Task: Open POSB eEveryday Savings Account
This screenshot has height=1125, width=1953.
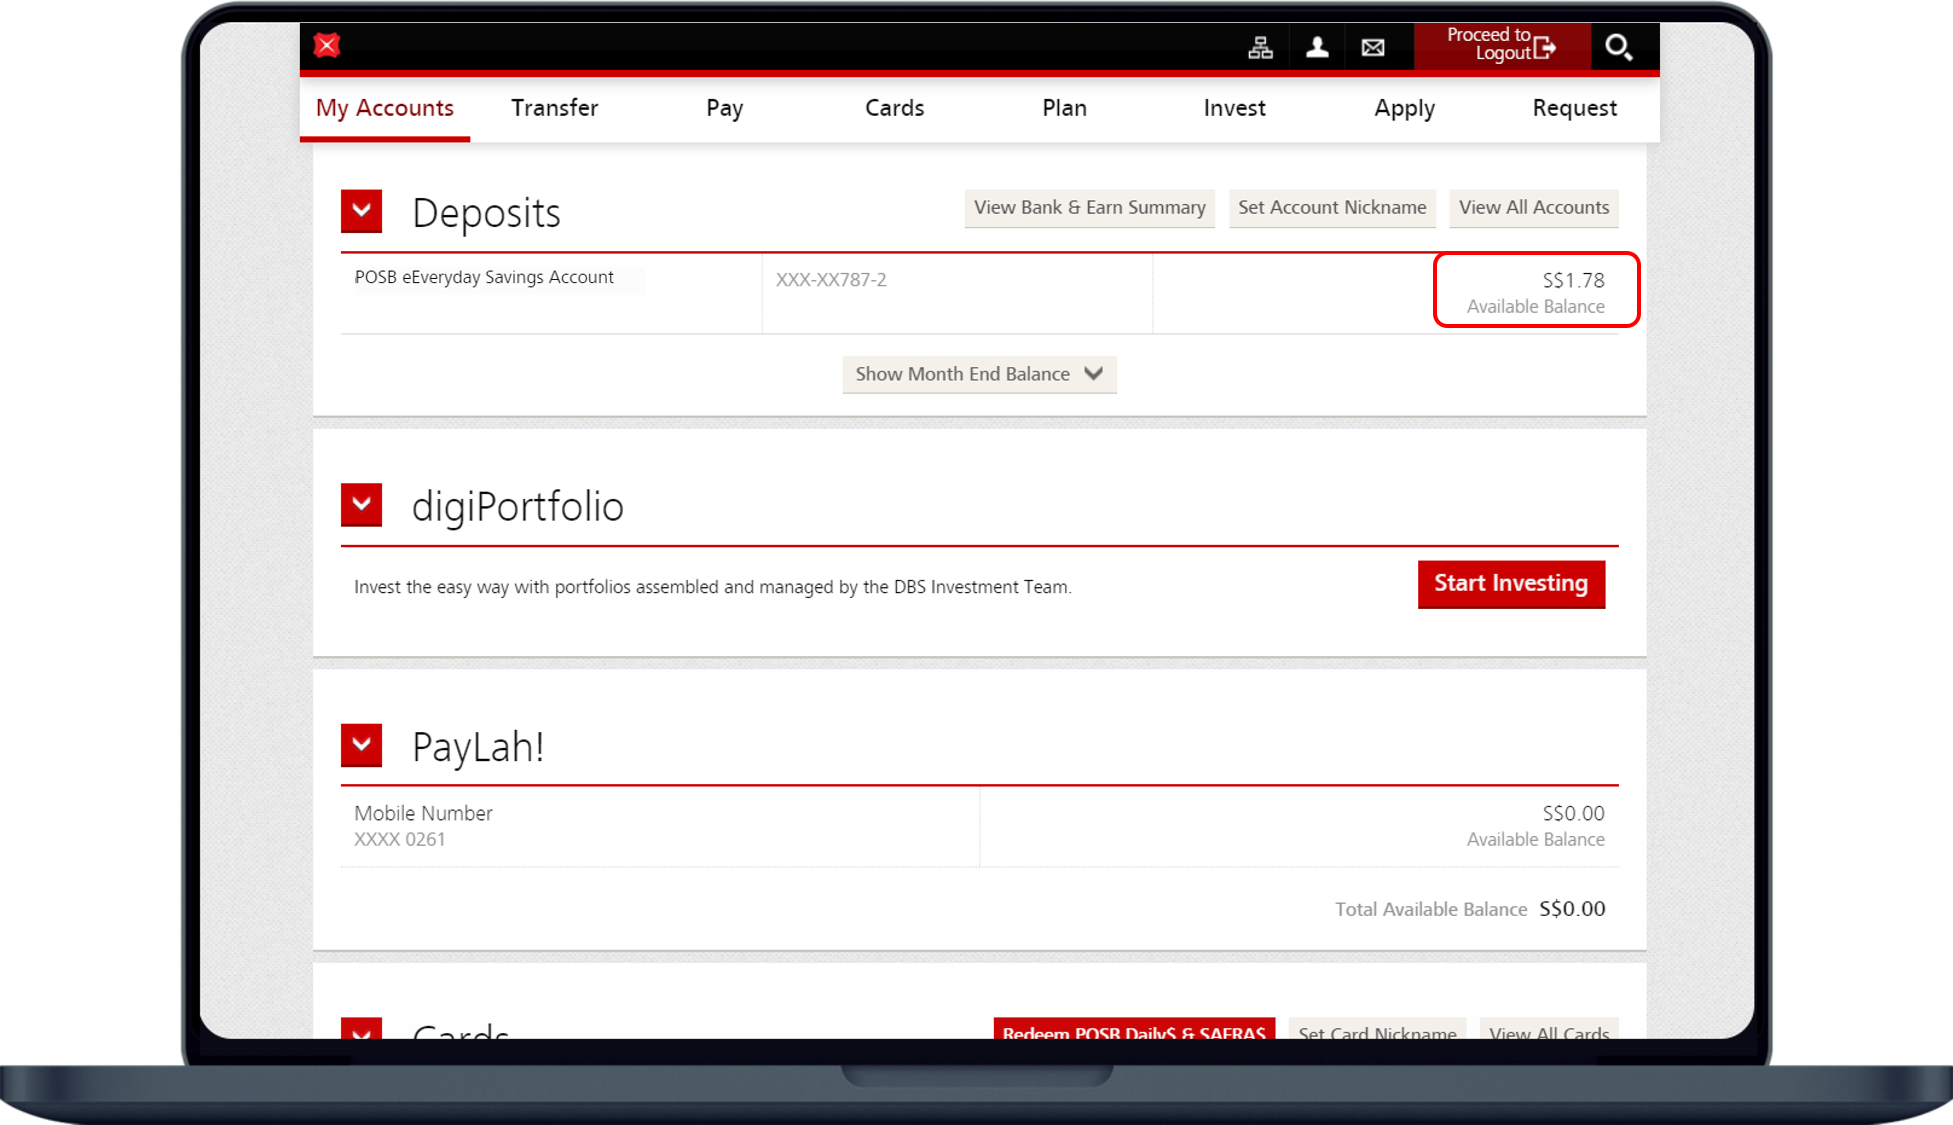Action: (484, 277)
